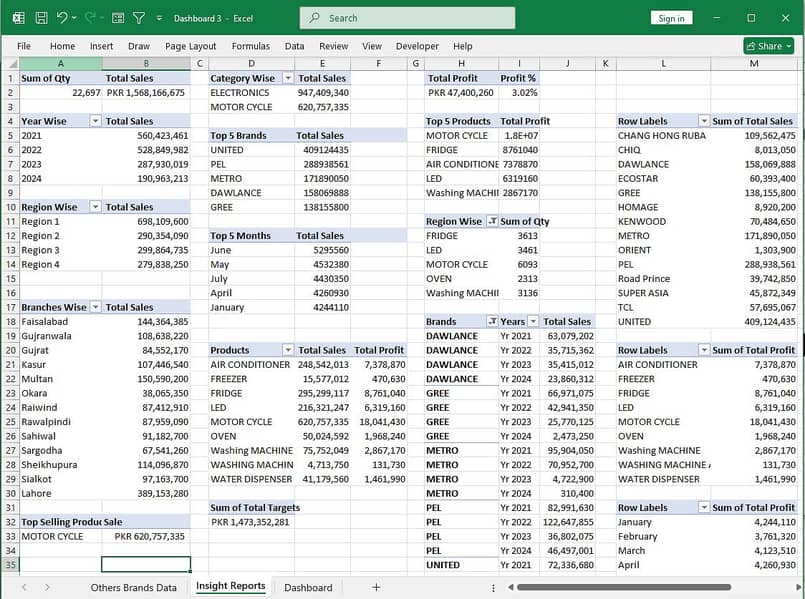Open the Years filter dropdown

533,321
